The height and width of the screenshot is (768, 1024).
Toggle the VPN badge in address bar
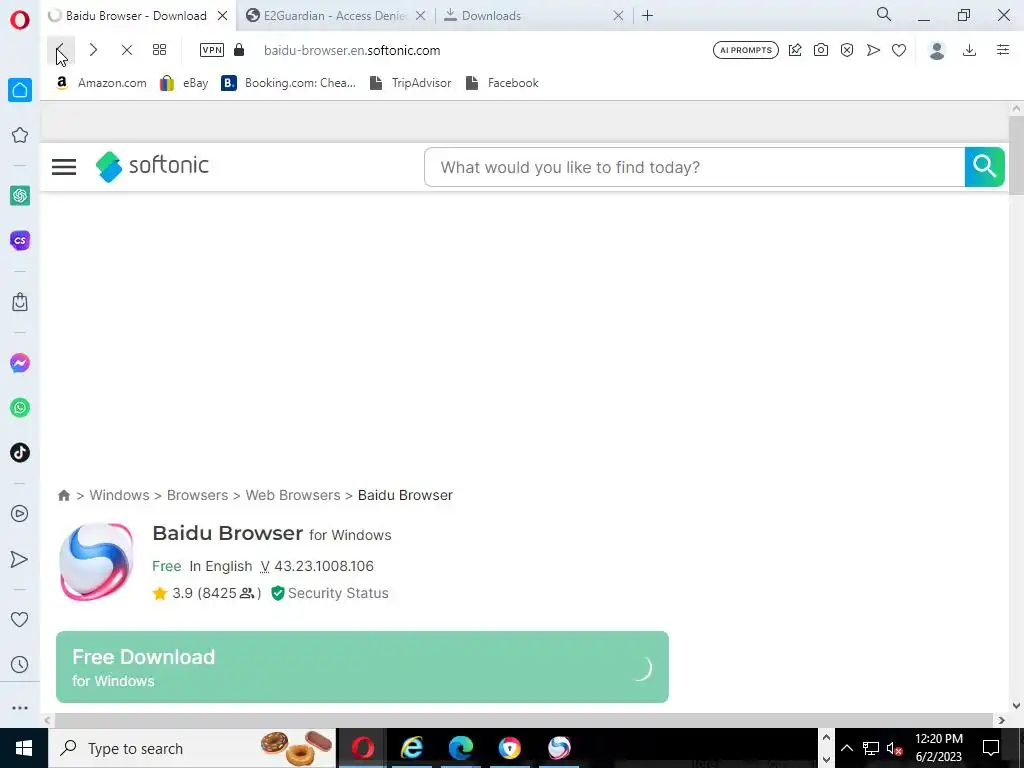pyautogui.click(x=212, y=50)
